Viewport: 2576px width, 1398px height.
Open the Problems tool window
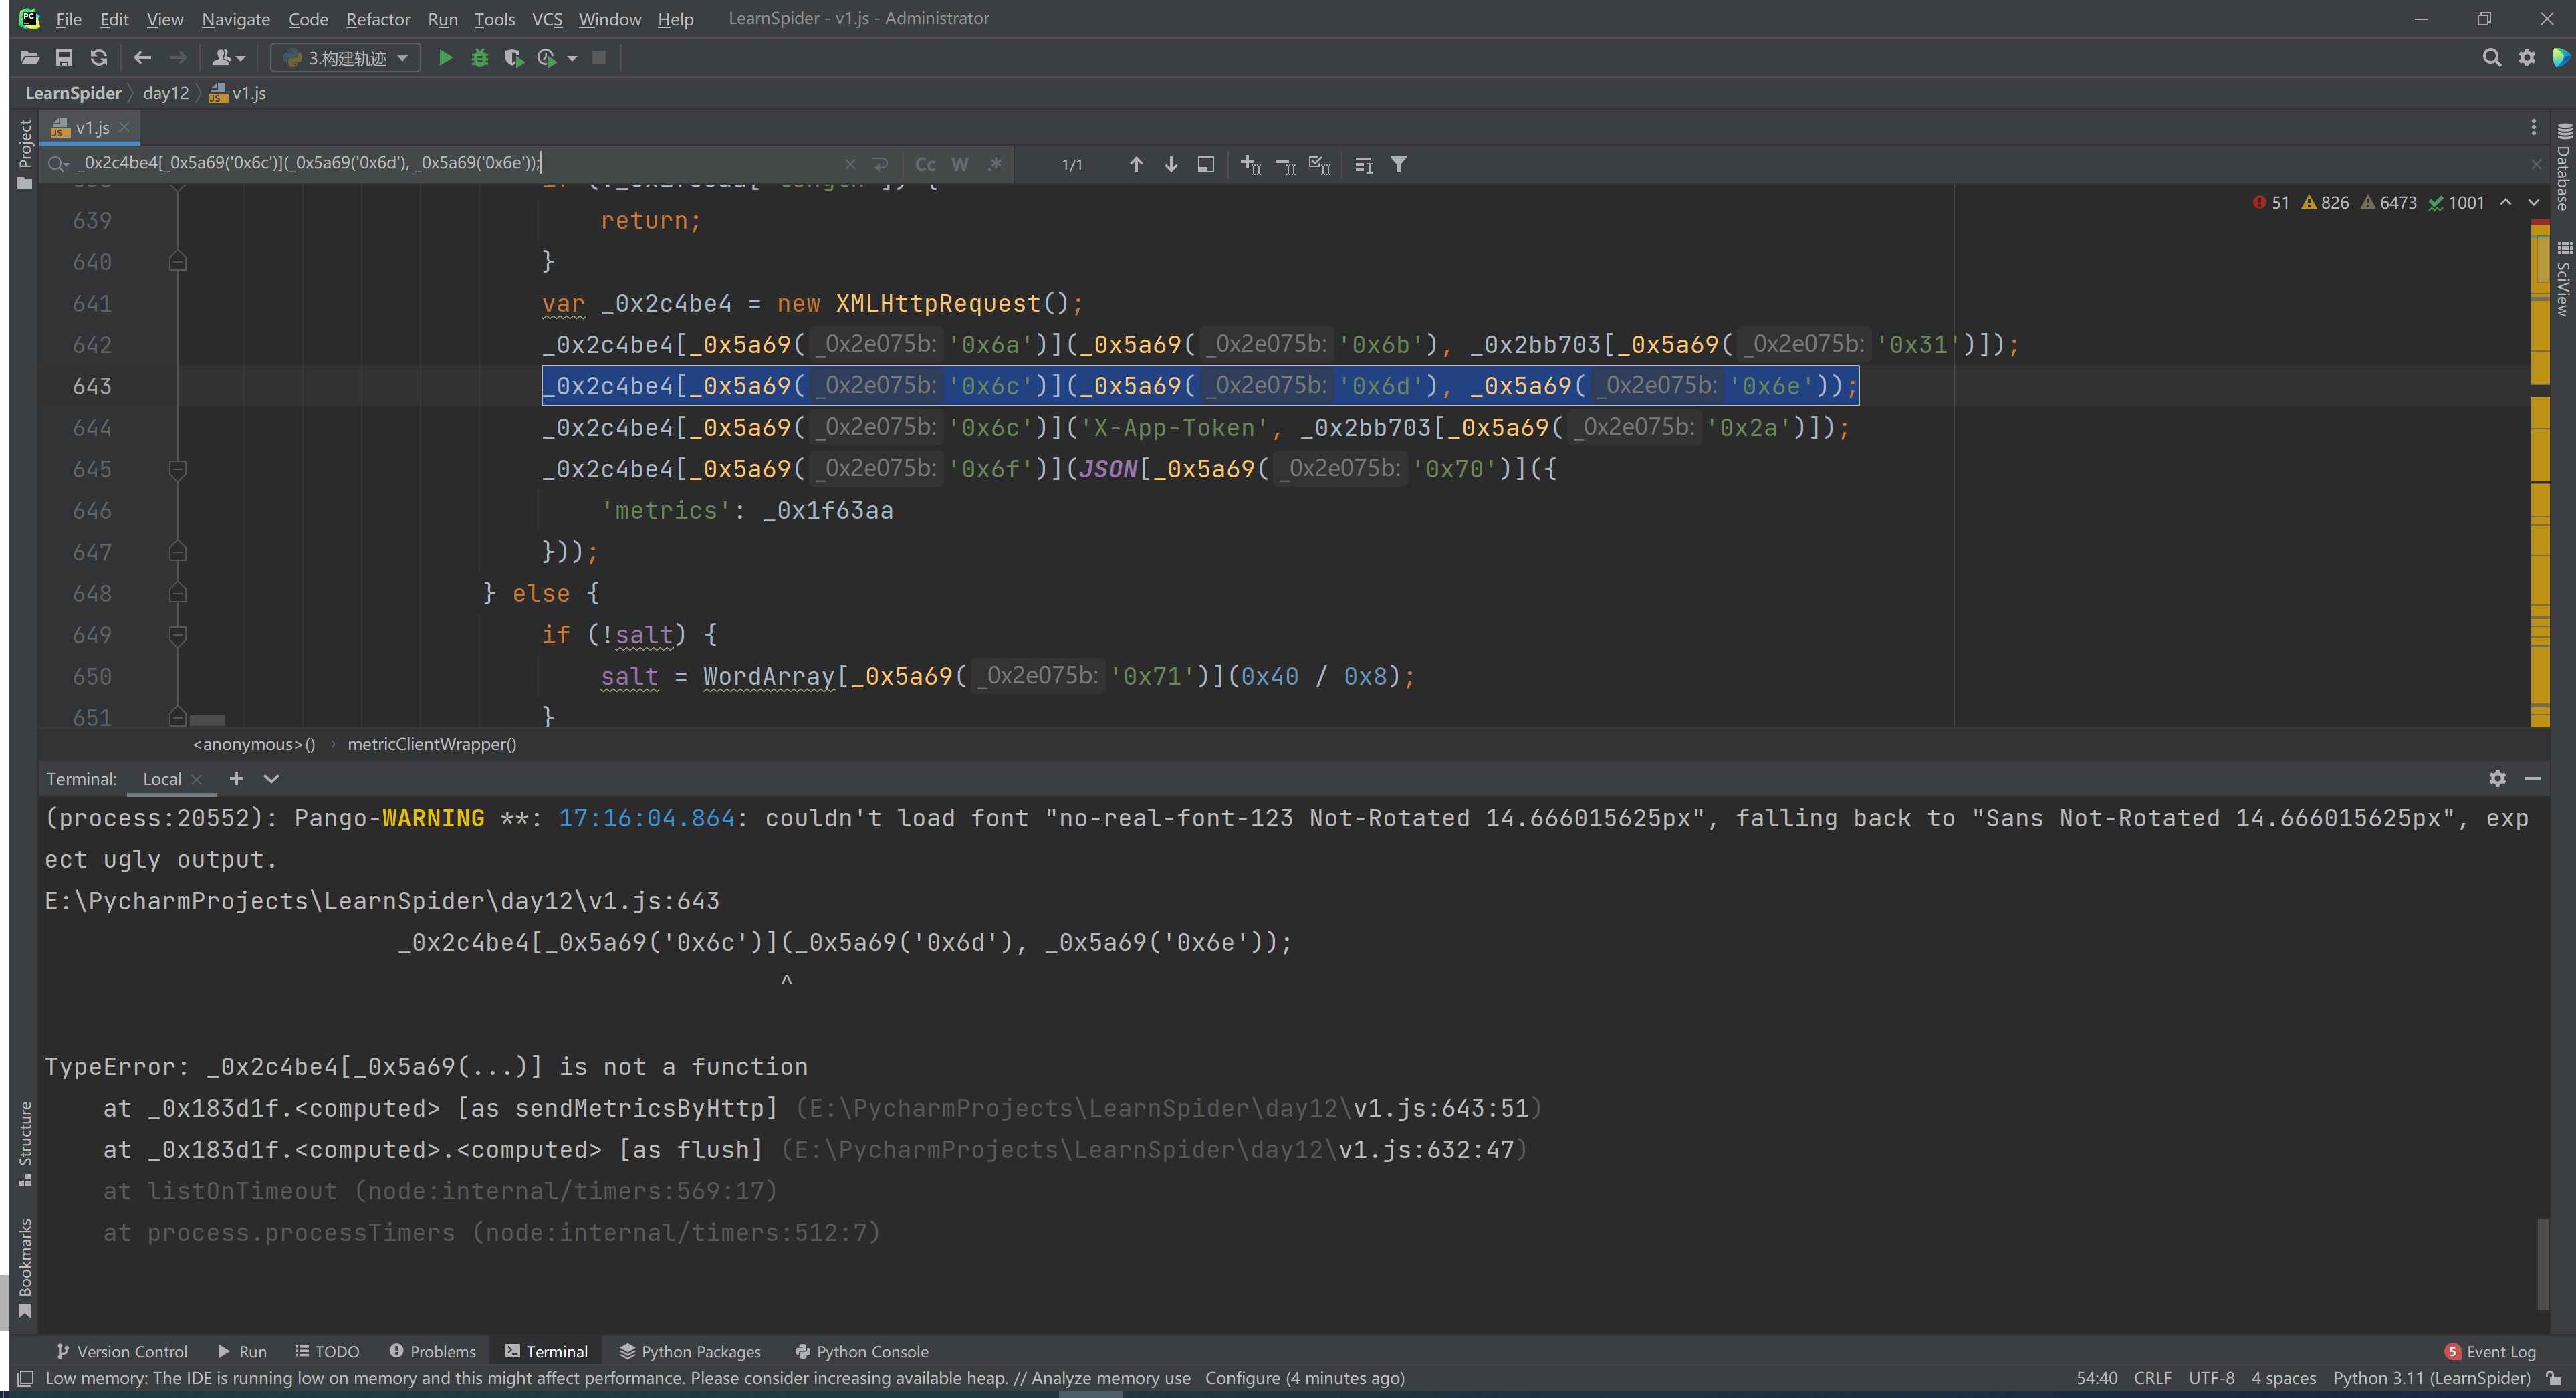[432, 1351]
